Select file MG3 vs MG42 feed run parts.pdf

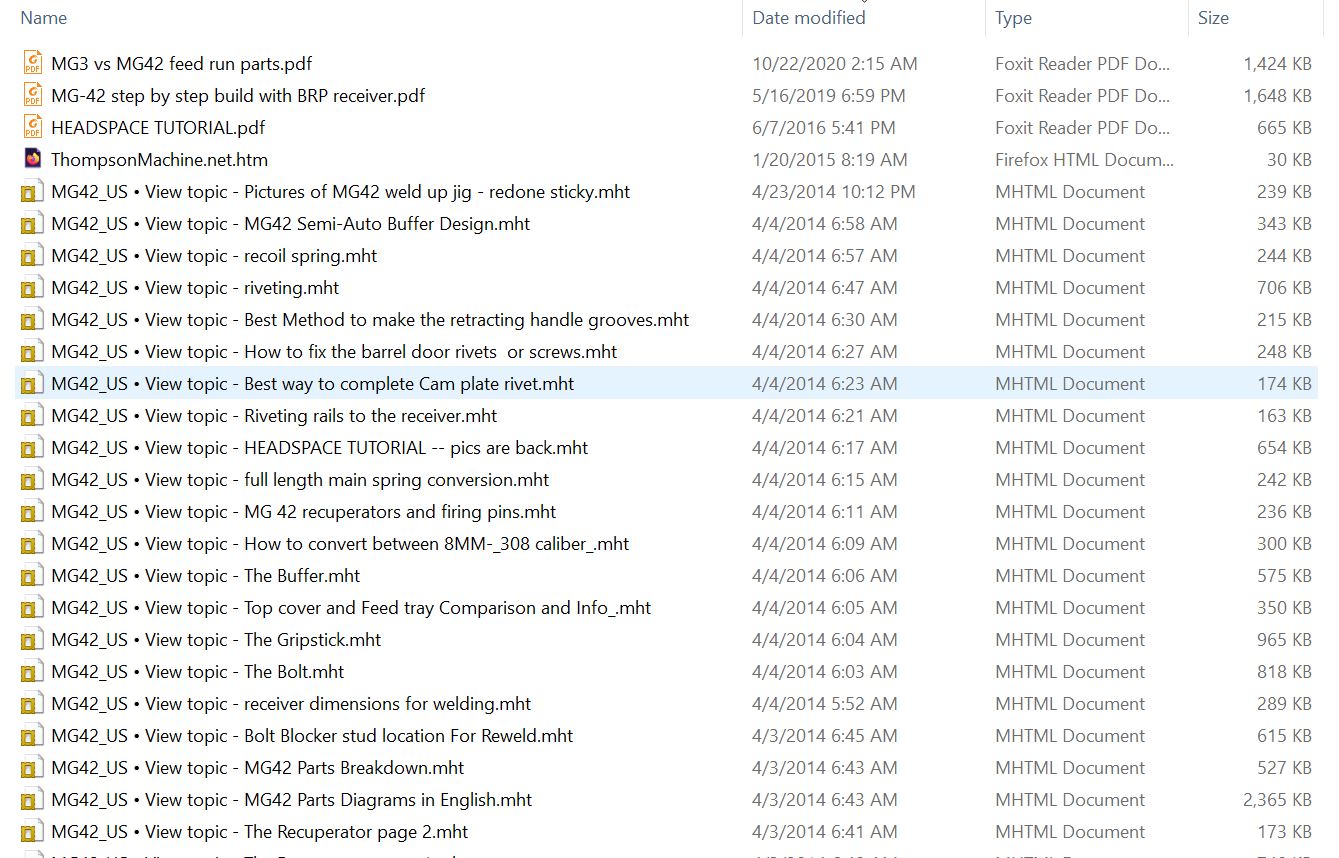click(x=182, y=63)
